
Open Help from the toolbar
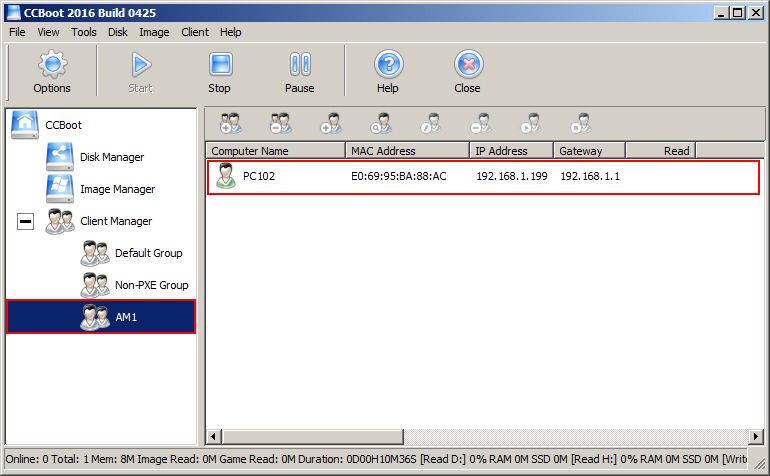[388, 72]
